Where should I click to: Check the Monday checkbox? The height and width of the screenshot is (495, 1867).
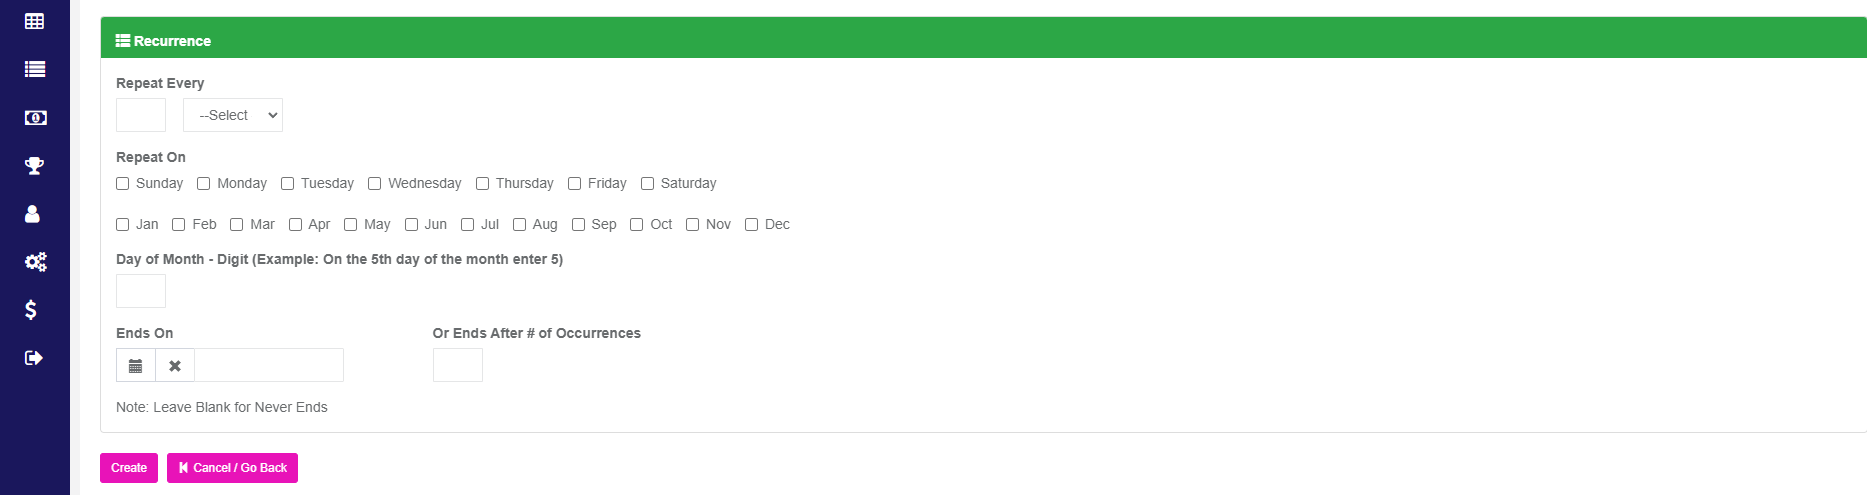click(x=203, y=183)
